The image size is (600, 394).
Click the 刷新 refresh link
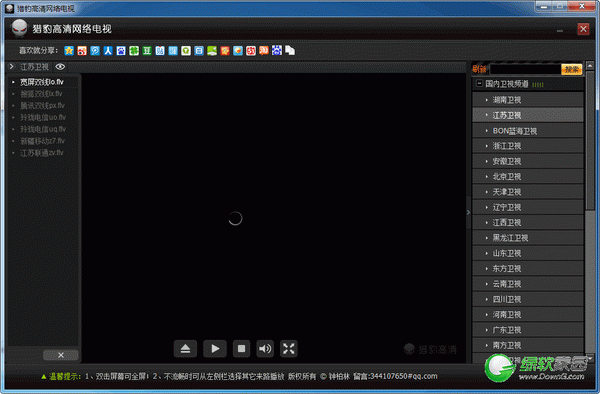(x=479, y=69)
